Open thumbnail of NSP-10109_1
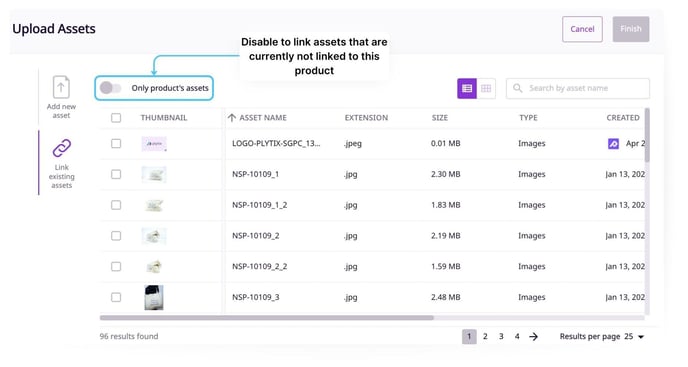This screenshot has width=688, height=367. [x=154, y=175]
